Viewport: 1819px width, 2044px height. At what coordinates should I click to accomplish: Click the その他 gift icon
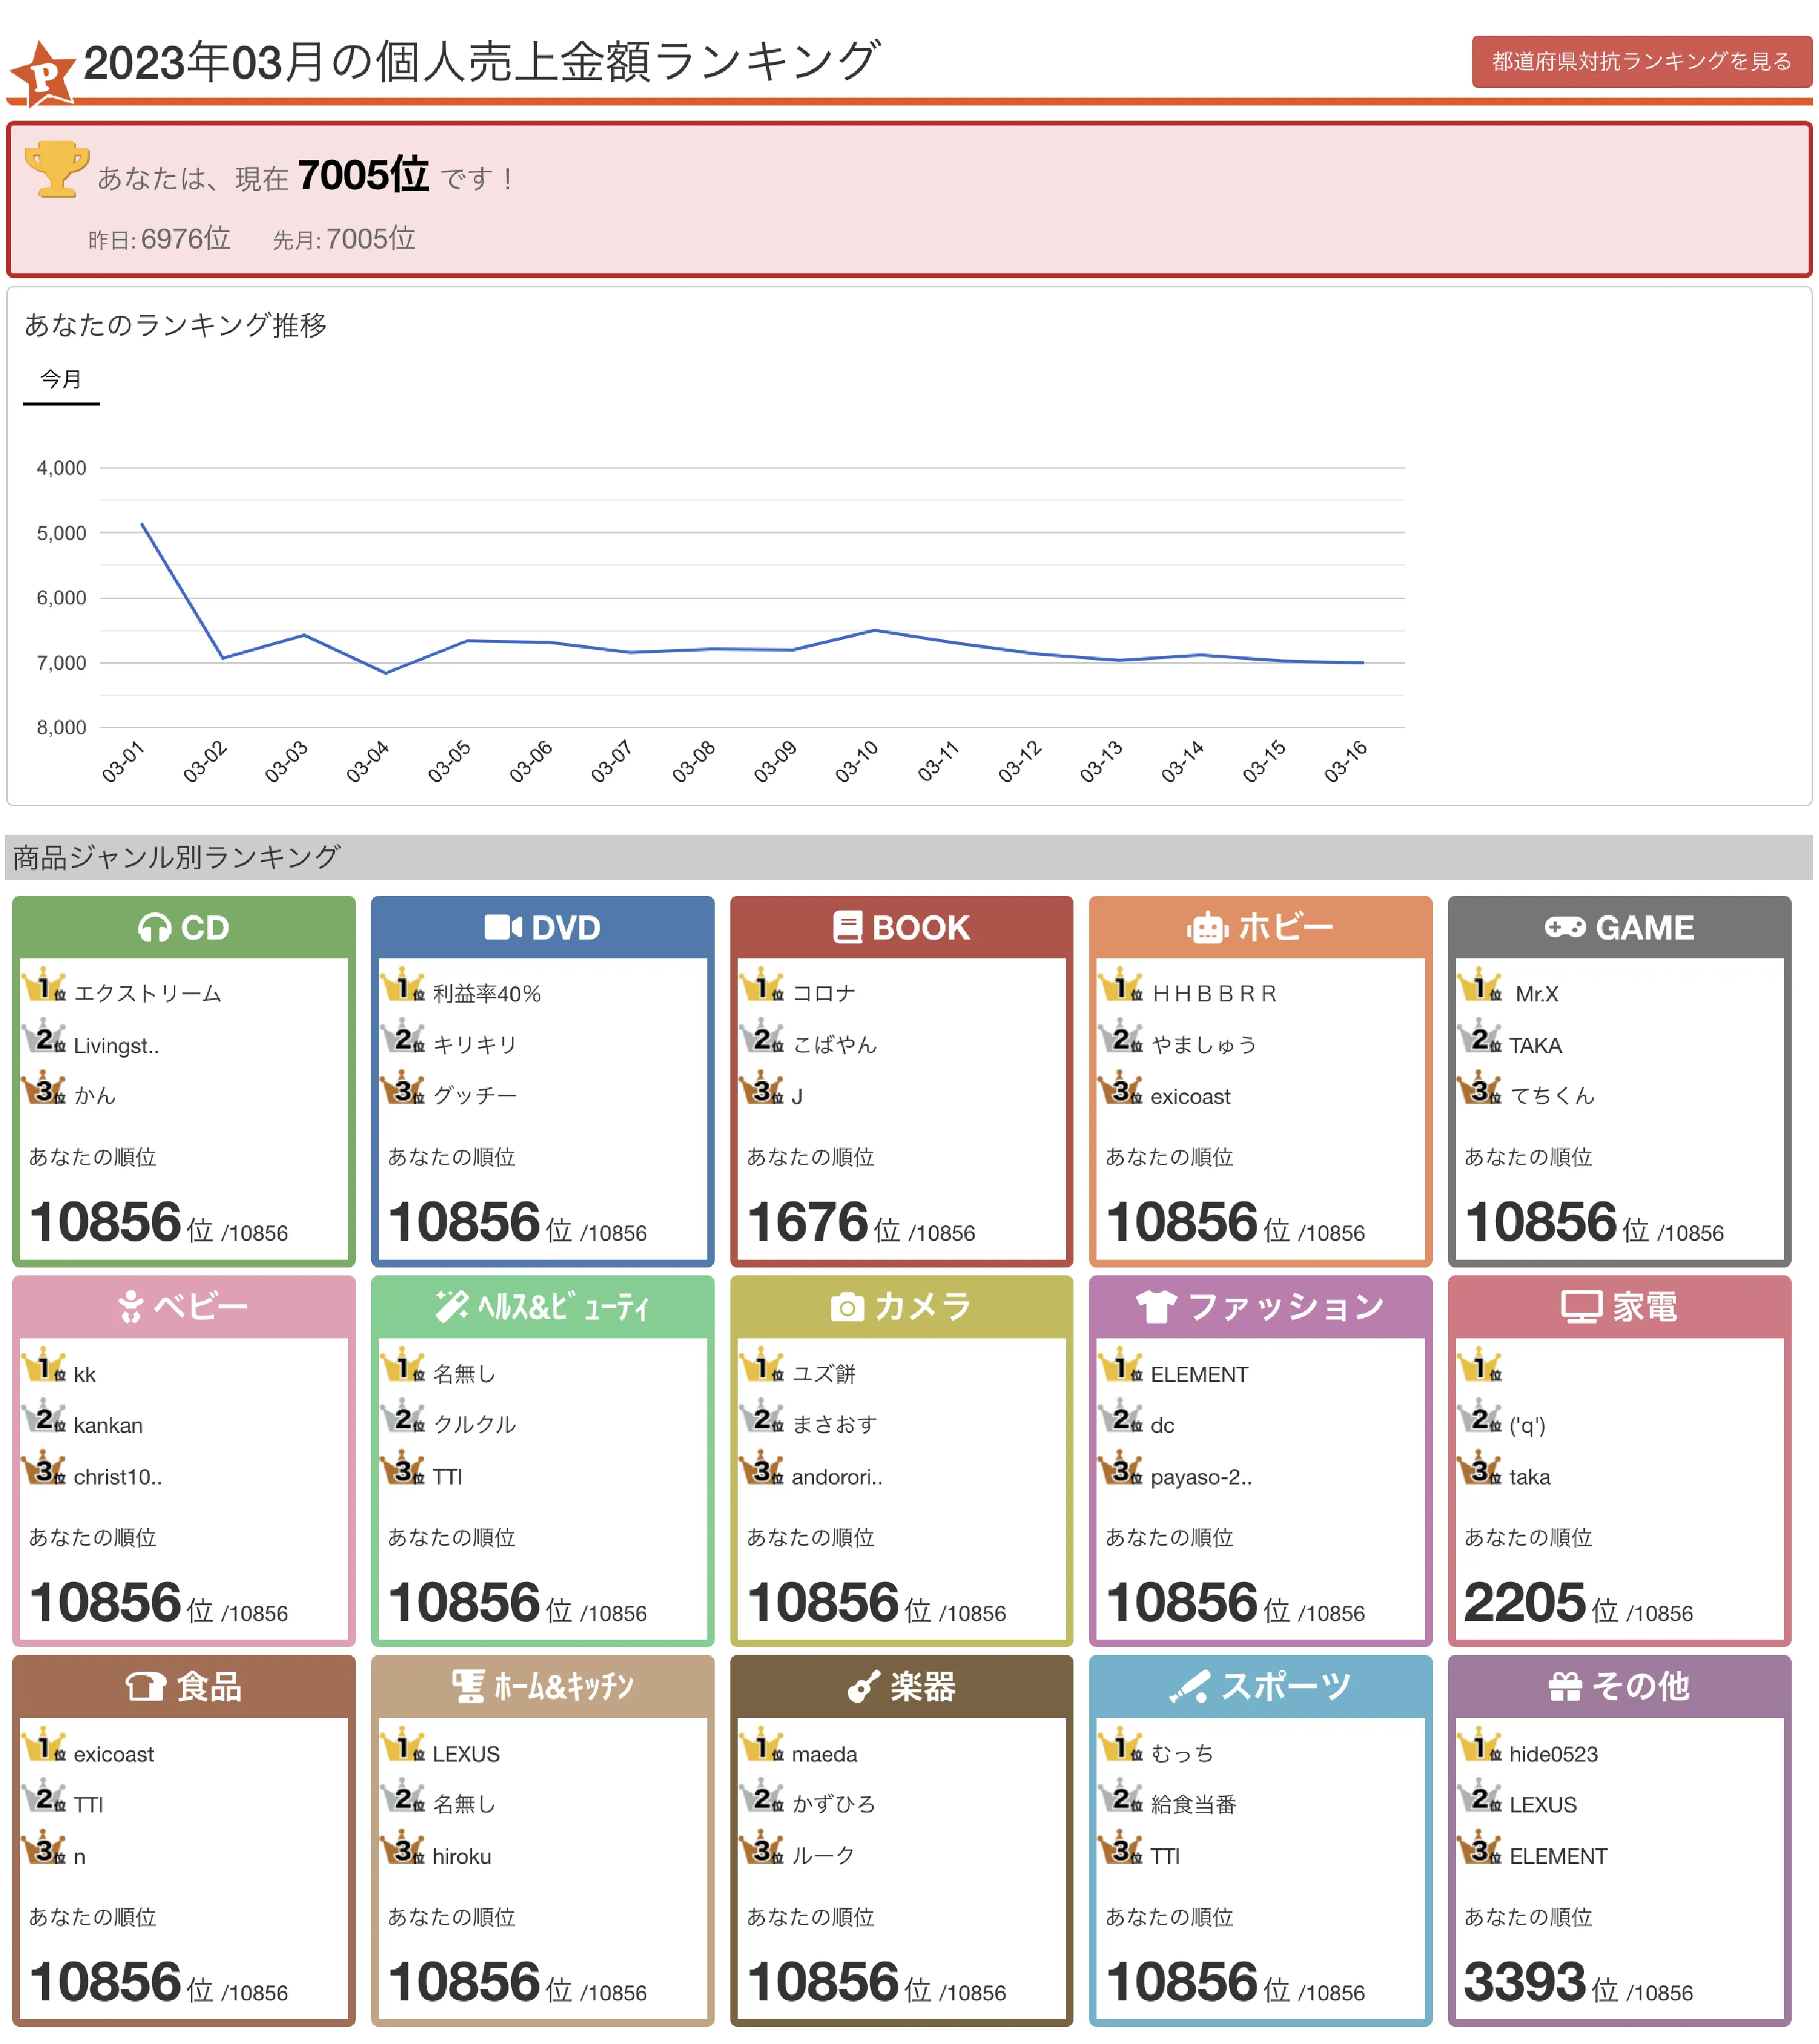pos(1564,1686)
